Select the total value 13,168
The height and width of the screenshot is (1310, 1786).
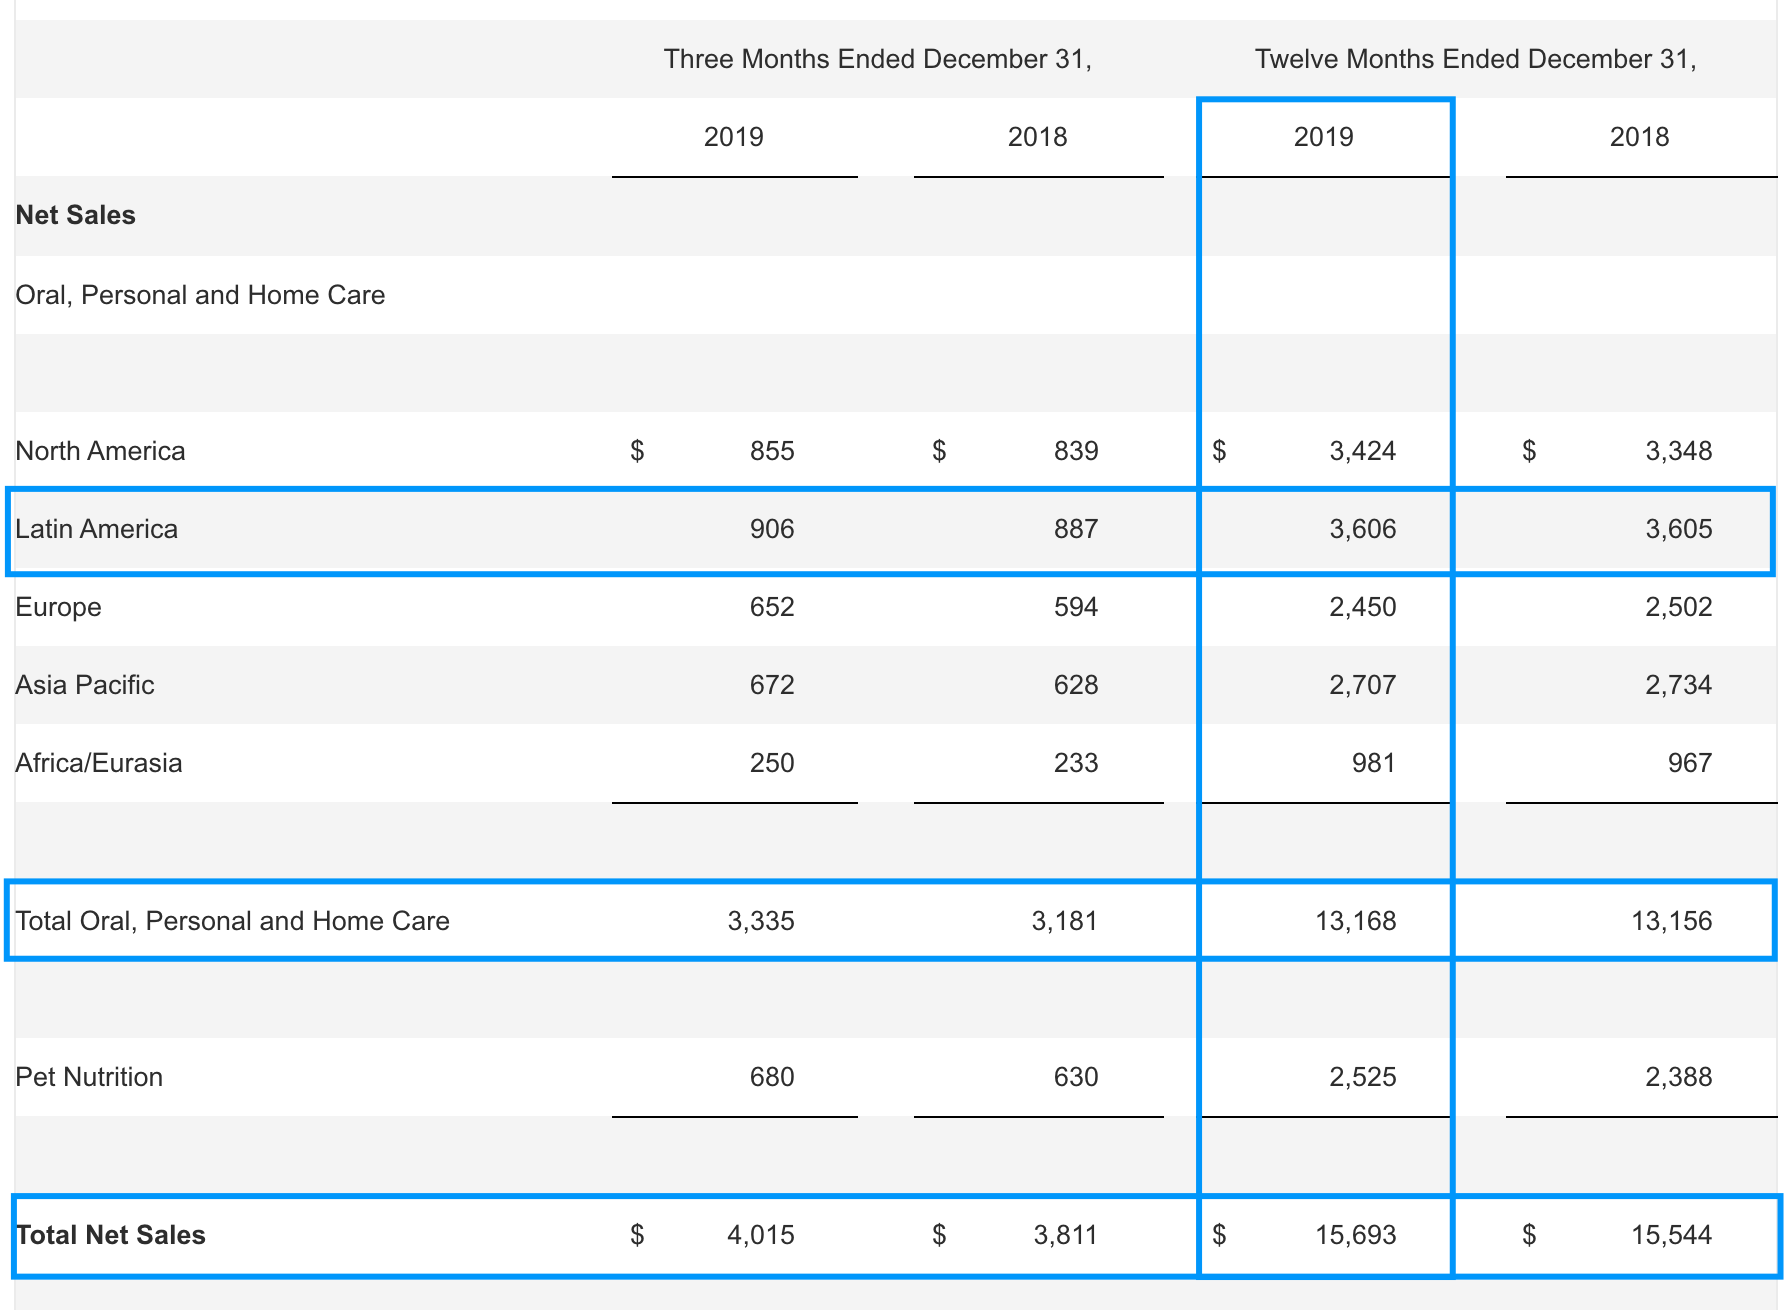[x=1355, y=921]
